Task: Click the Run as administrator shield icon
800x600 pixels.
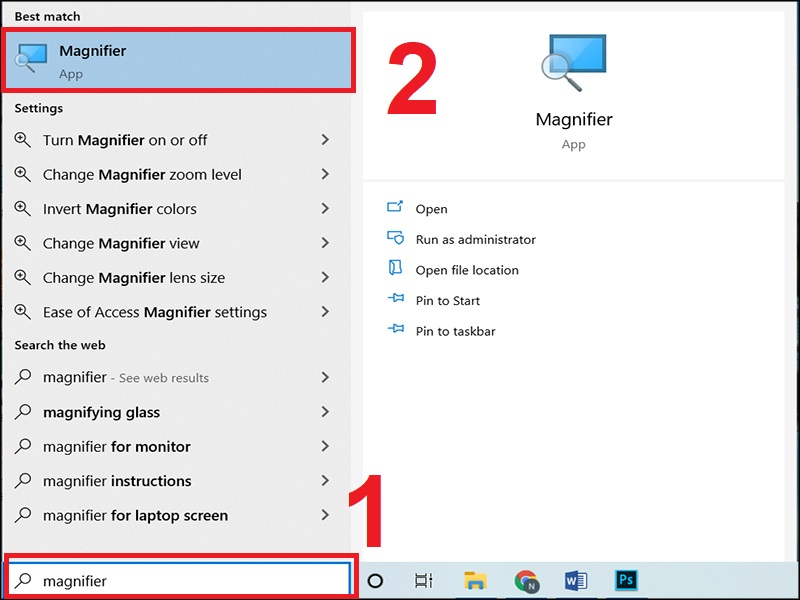Action: click(x=395, y=237)
